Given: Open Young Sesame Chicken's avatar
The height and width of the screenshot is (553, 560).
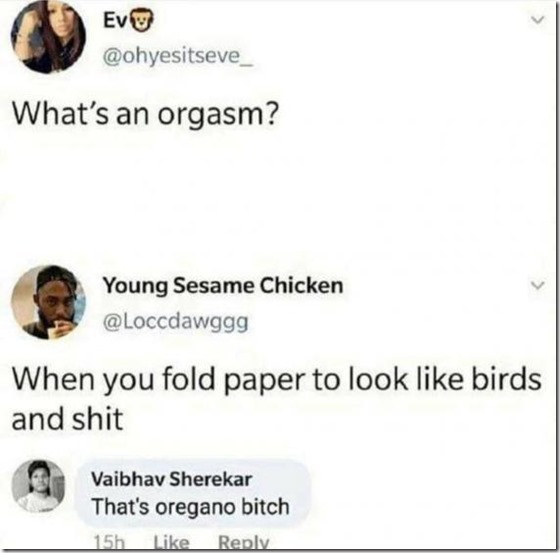Looking at the screenshot, I should pyautogui.click(x=48, y=302).
